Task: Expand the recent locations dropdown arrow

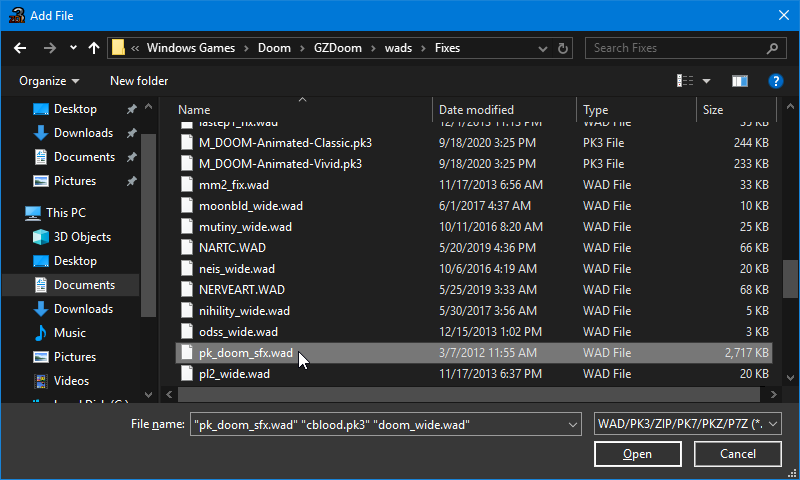Action: click(x=73, y=48)
